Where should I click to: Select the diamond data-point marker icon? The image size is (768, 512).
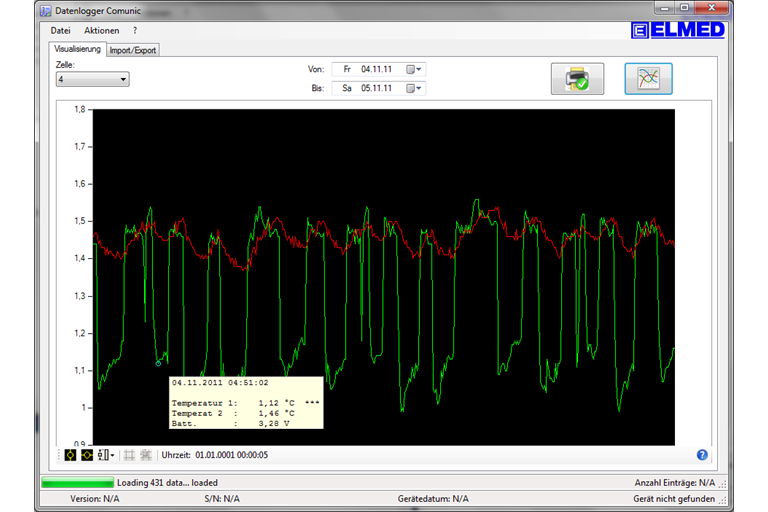(87, 455)
